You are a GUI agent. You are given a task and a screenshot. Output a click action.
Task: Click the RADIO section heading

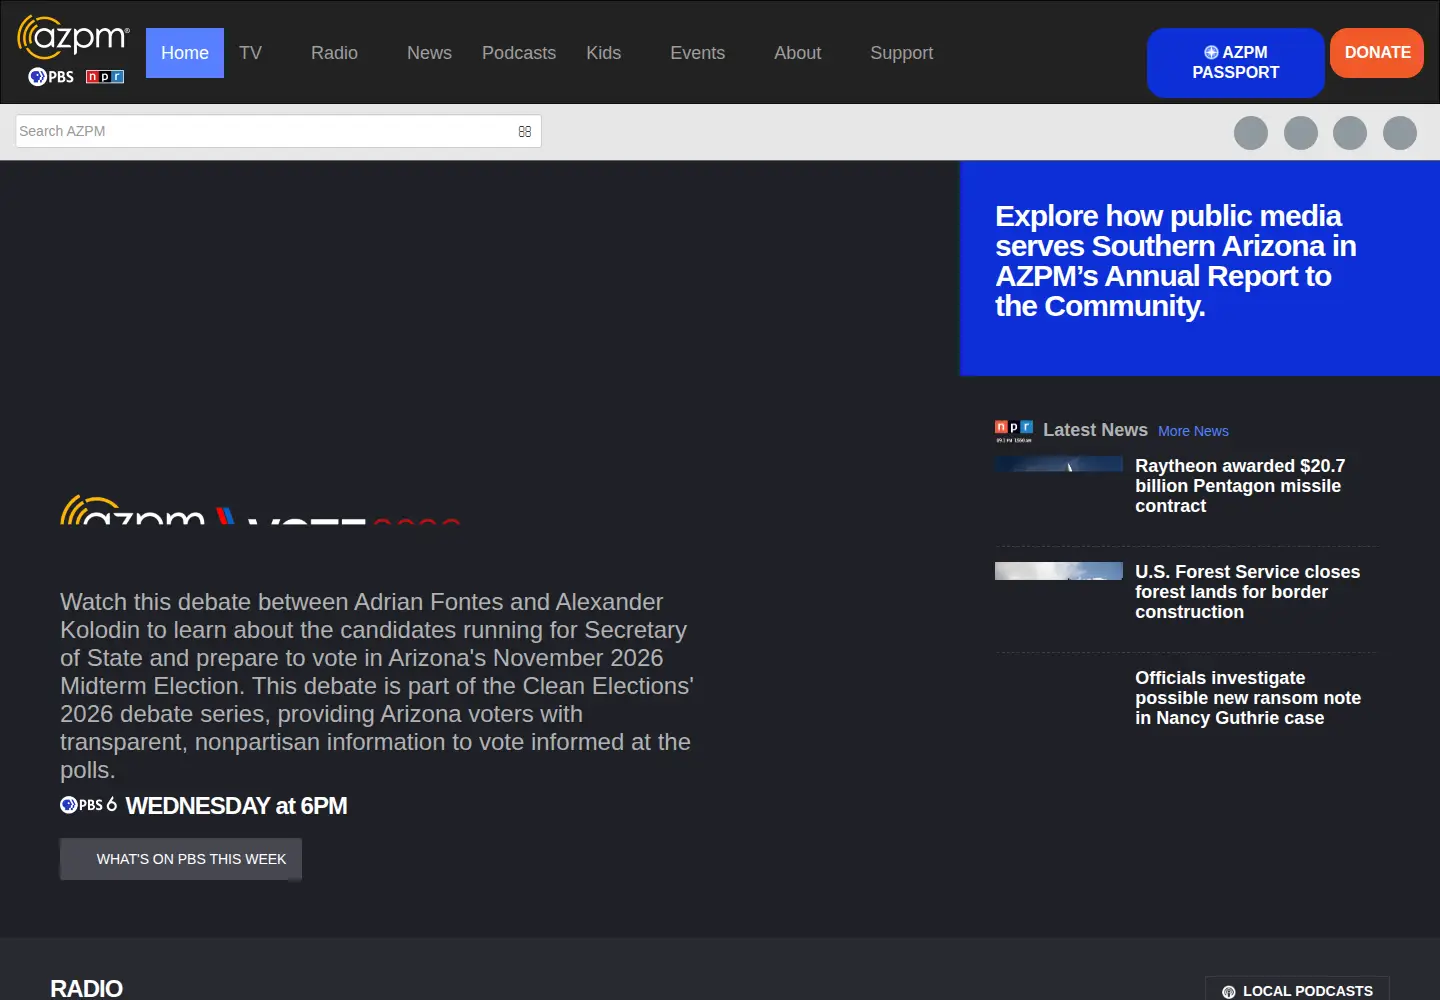pyautogui.click(x=86, y=988)
